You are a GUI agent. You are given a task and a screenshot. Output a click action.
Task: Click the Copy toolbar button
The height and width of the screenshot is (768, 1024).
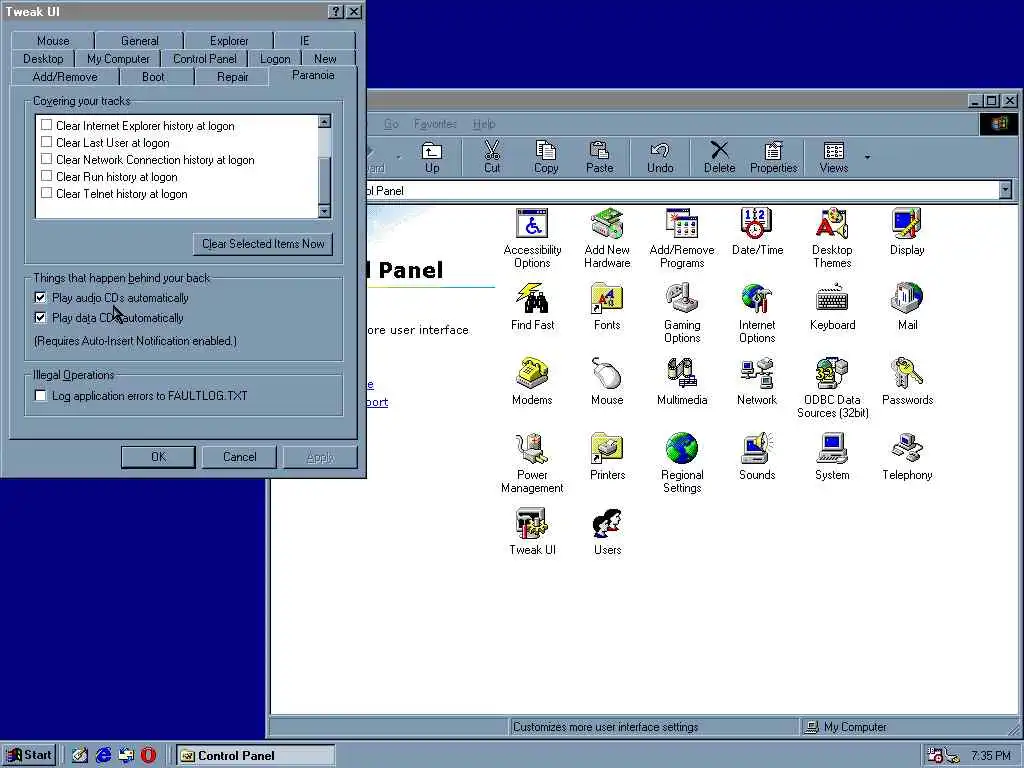click(x=546, y=158)
